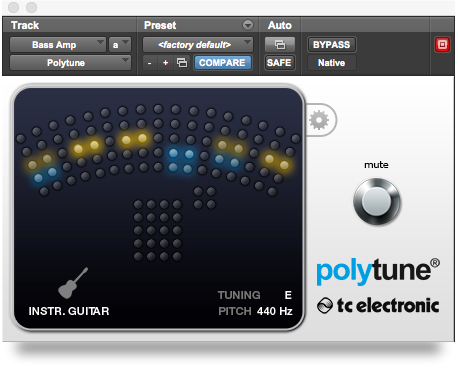Image resolution: width=458 pixels, height=371 pixels.
Task: Open the Polytune plug-in selector
Action: (x=70, y=63)
